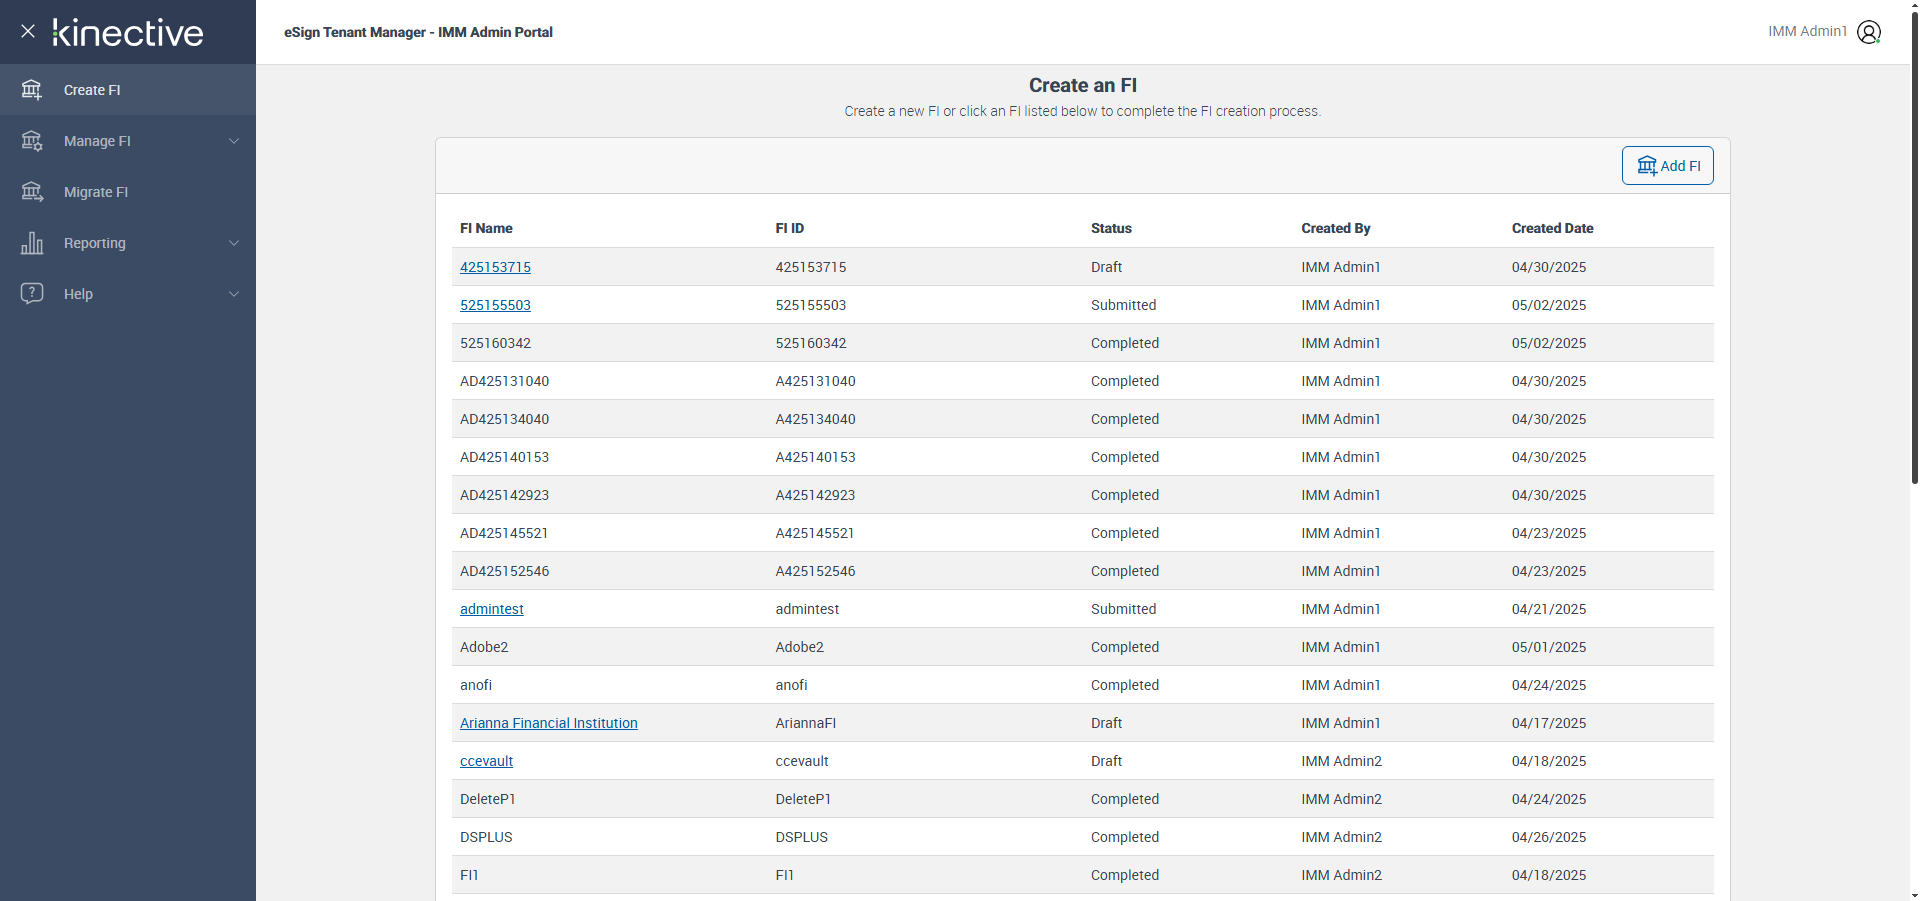Expand the Help submenu chevron
Viewport: 1920px width, 901px height.
234,294
